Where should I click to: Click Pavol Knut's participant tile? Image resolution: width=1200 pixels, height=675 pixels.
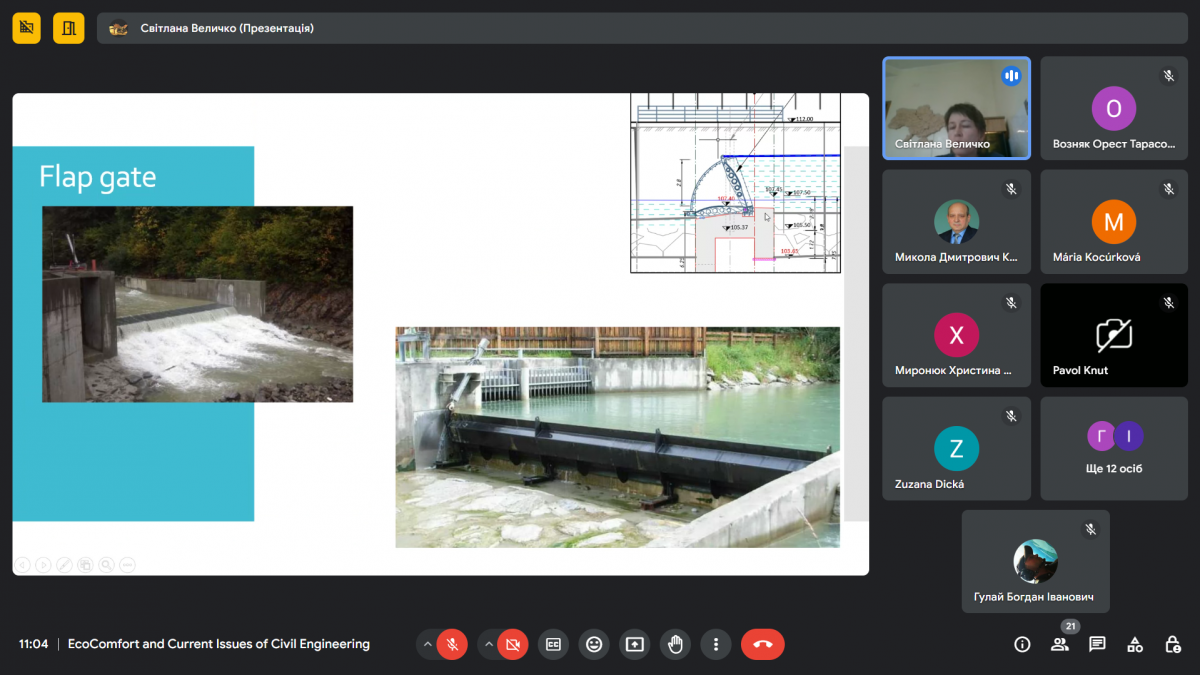(1114, 335)
